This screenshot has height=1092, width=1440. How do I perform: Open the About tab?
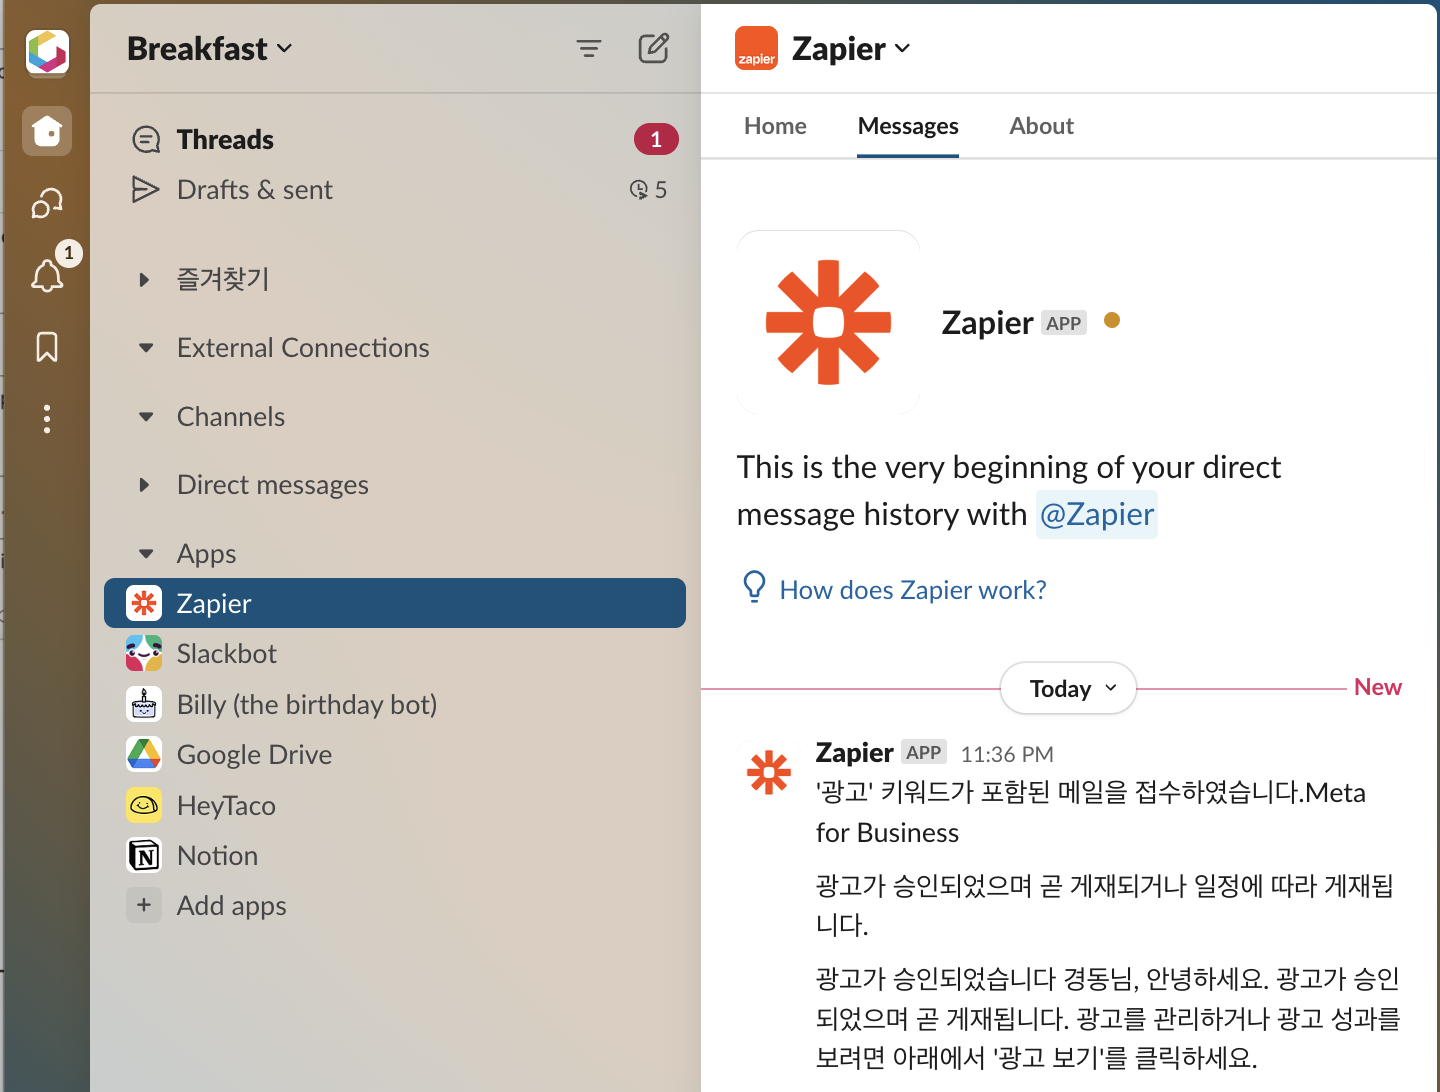[x=1041, y=126]
